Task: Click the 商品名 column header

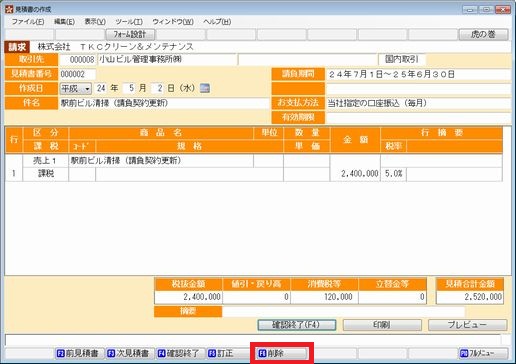Action: click(x=161, y=133)
